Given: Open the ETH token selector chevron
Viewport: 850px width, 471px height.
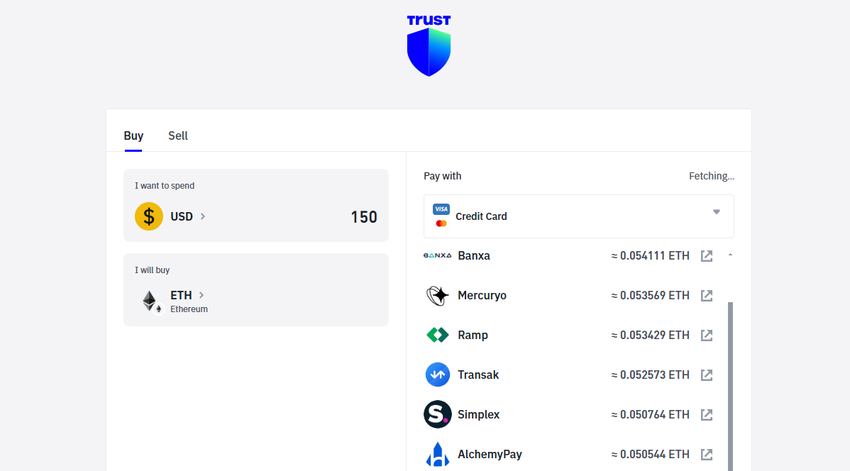Looking at the screenshot, I should click(x=201, y=295).
